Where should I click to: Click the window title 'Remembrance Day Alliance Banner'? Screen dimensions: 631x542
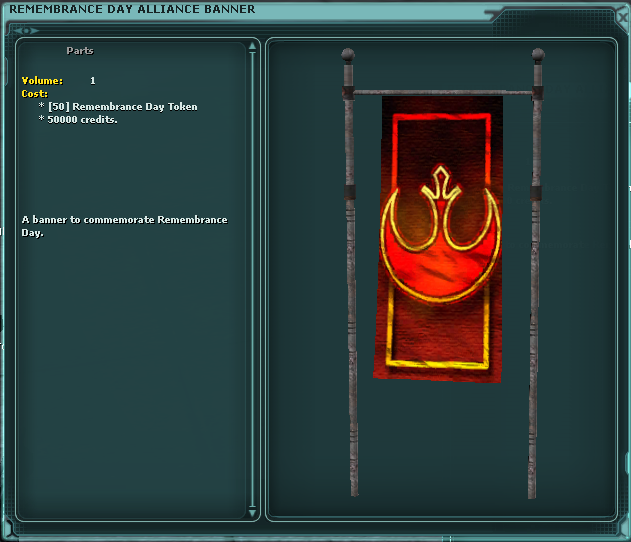pyautogui.click(x=132, y=9)
